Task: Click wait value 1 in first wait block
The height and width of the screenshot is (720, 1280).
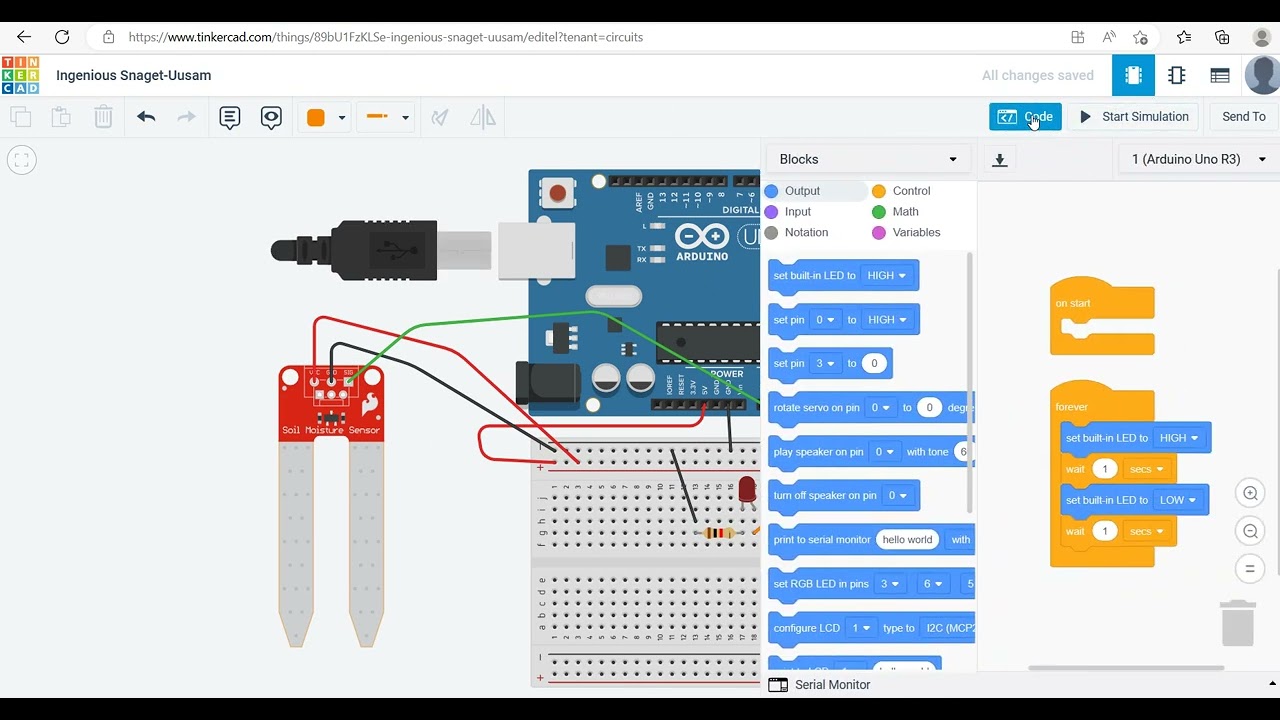Action: point(1105,469)
